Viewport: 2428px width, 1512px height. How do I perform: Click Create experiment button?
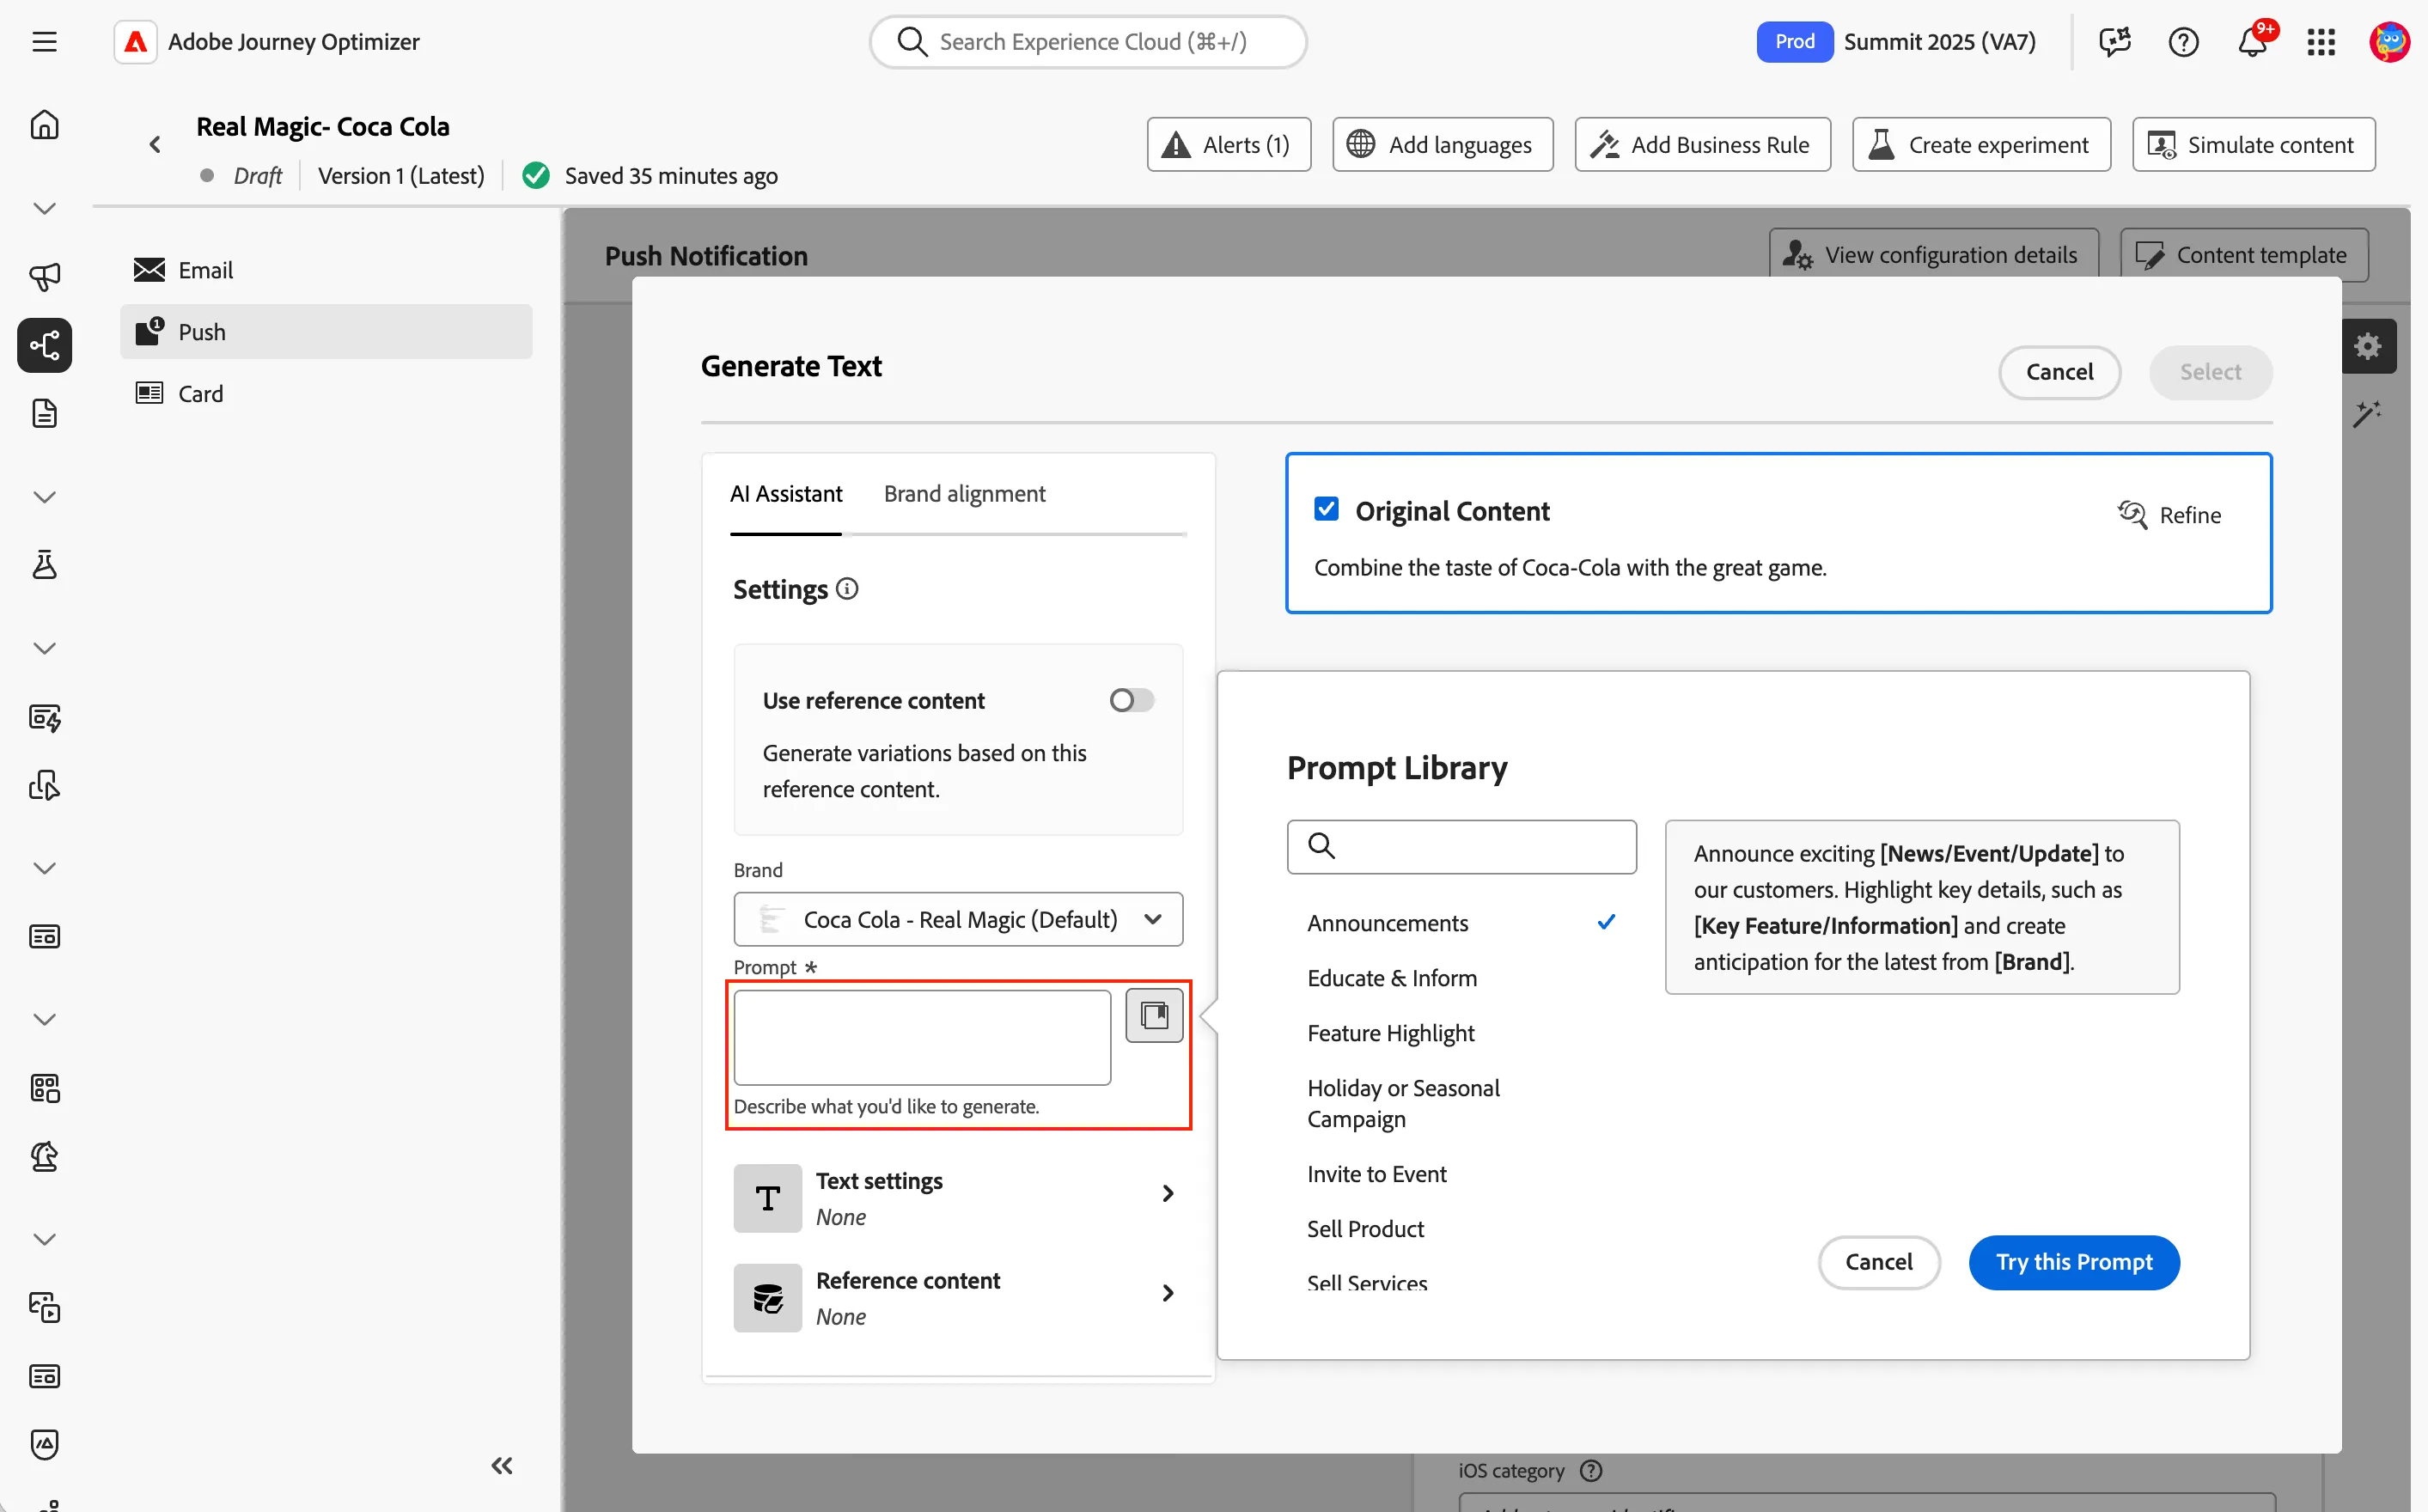click(1981, 145)
